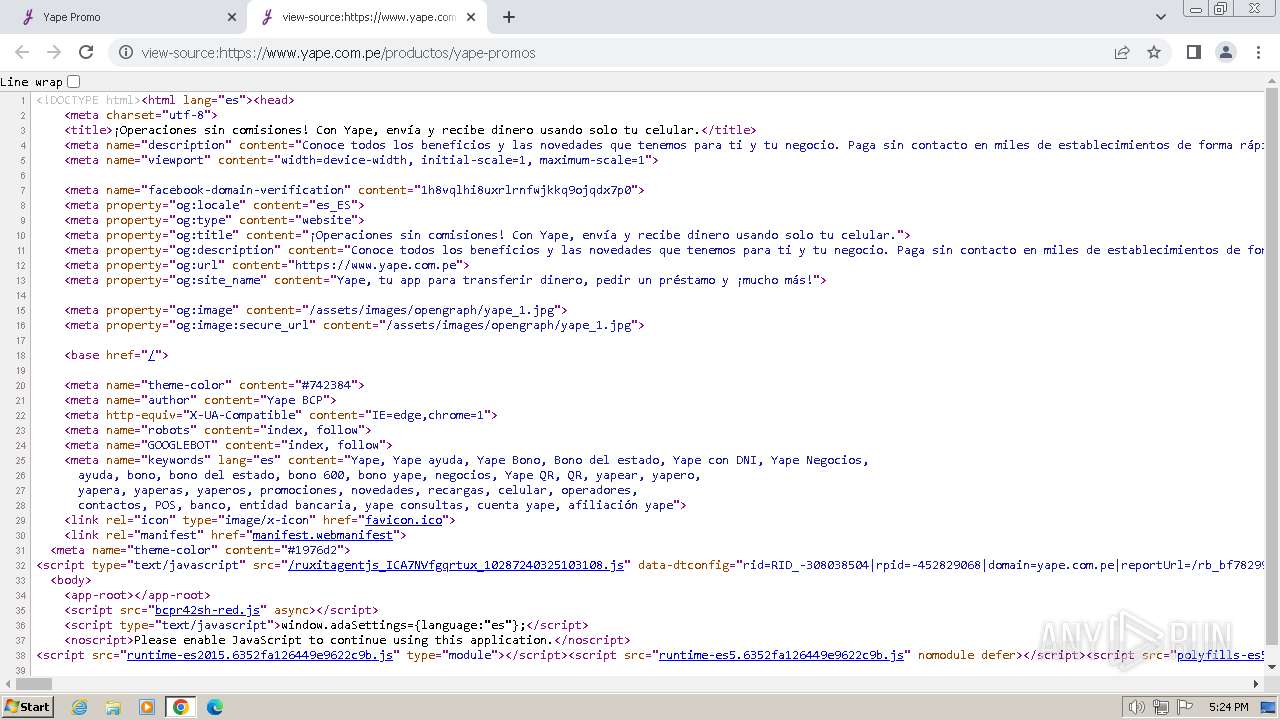Click the X-UA-Compatible meta line
Screen dimensions: 1280x720
coord(281,415)
